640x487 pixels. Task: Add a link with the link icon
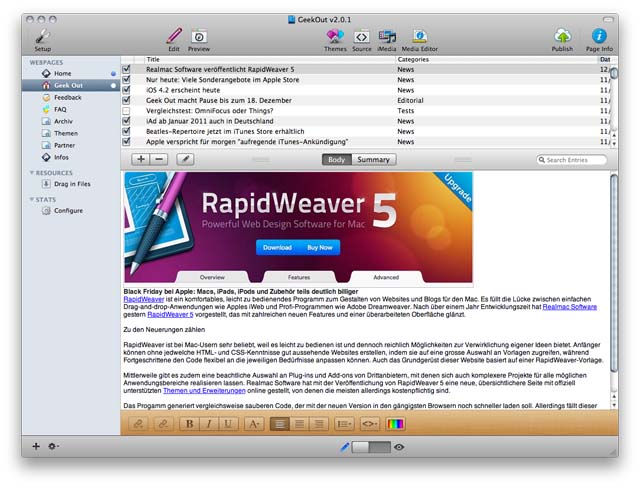tap(138, 424)
